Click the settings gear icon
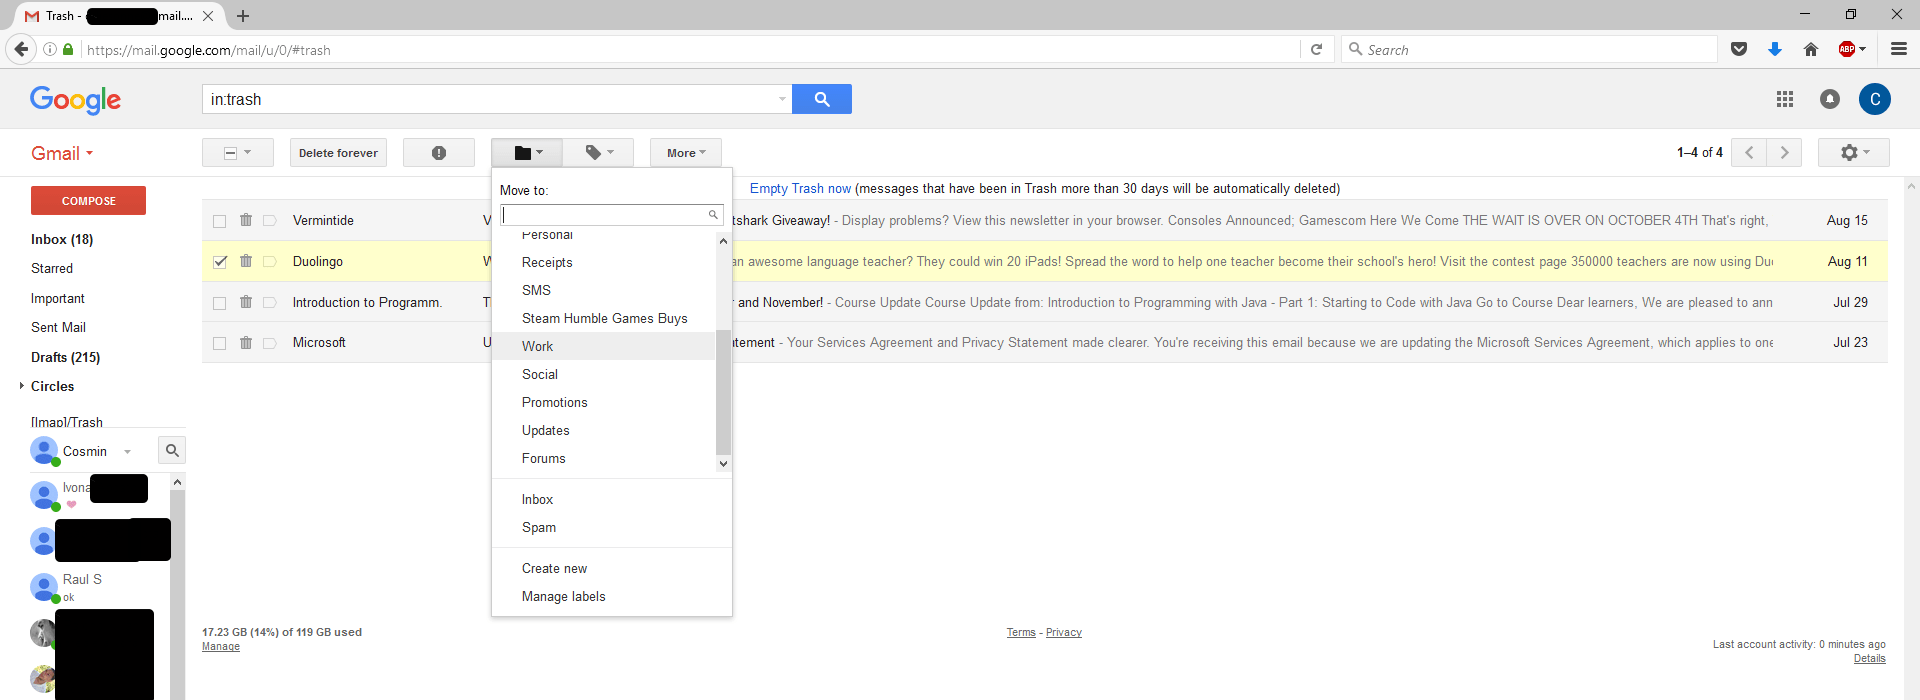Image resolution: width=1920 pixels, height=700 pixels. click(1853, 153)
